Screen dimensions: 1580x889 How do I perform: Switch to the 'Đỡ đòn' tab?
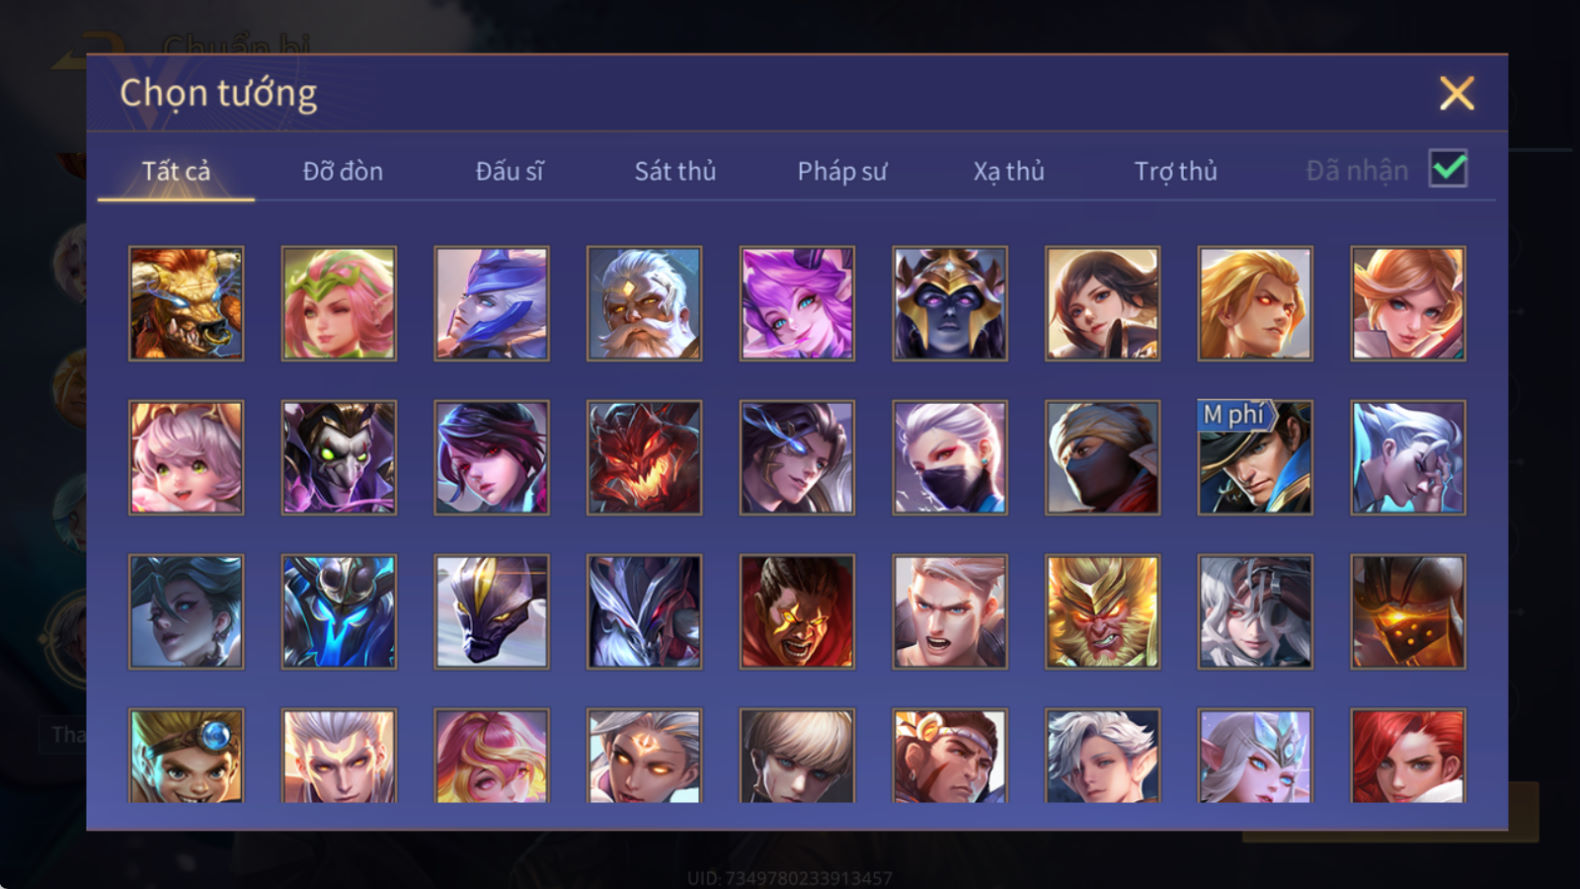(x=343, y=171)
